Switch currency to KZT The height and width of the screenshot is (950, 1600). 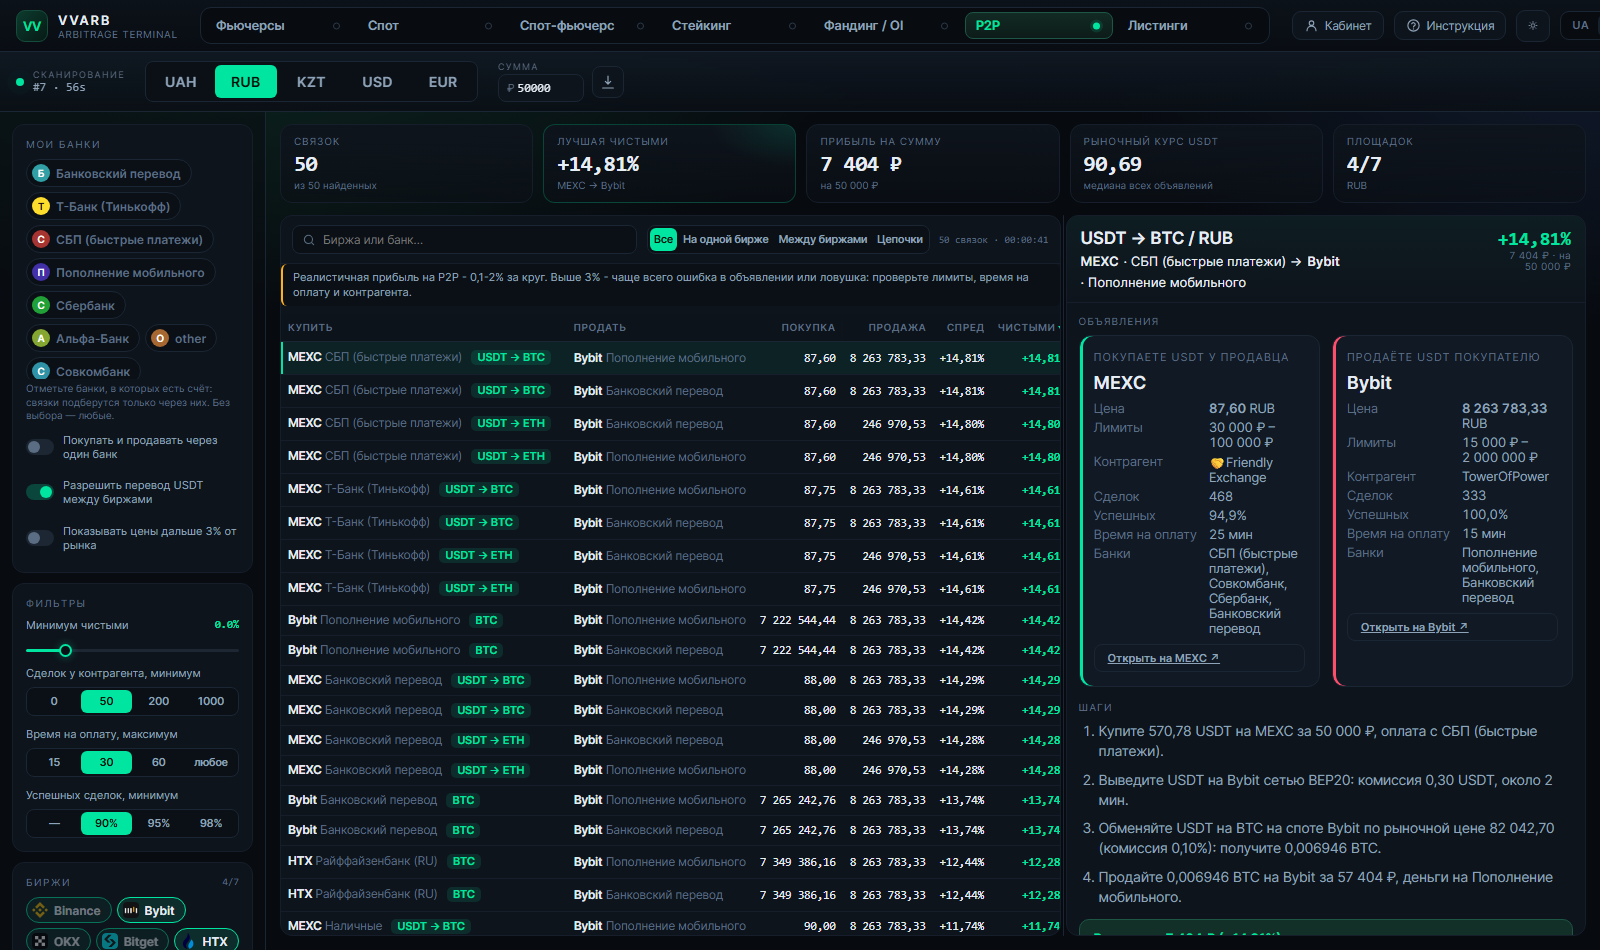(311, 82)
